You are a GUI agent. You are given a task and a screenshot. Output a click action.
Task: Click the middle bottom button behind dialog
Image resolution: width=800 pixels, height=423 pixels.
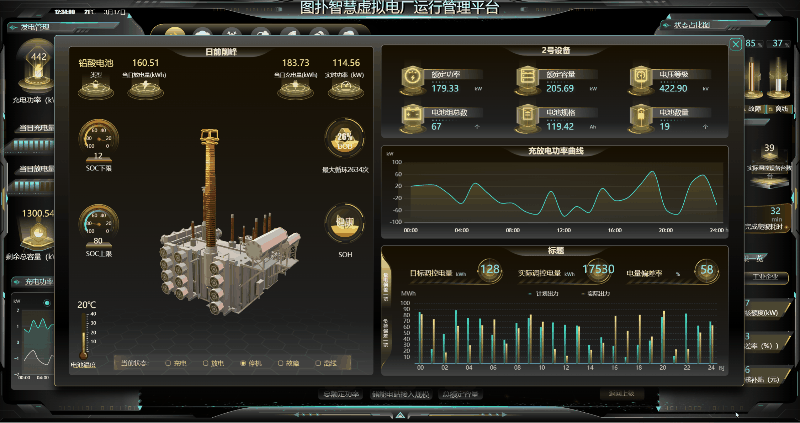click(401, 394)
